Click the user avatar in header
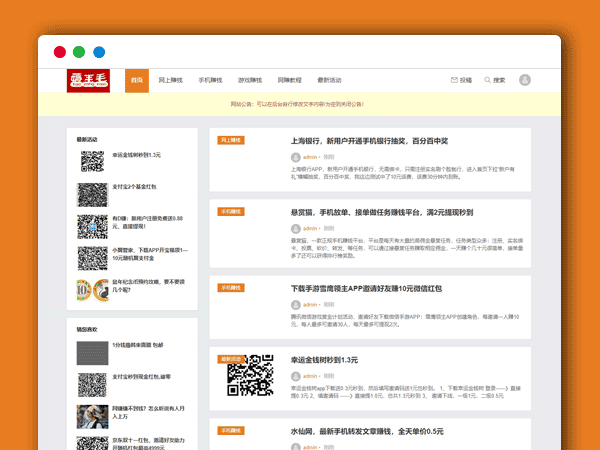Viewport: 600px width, 450px height. point(525,80)
